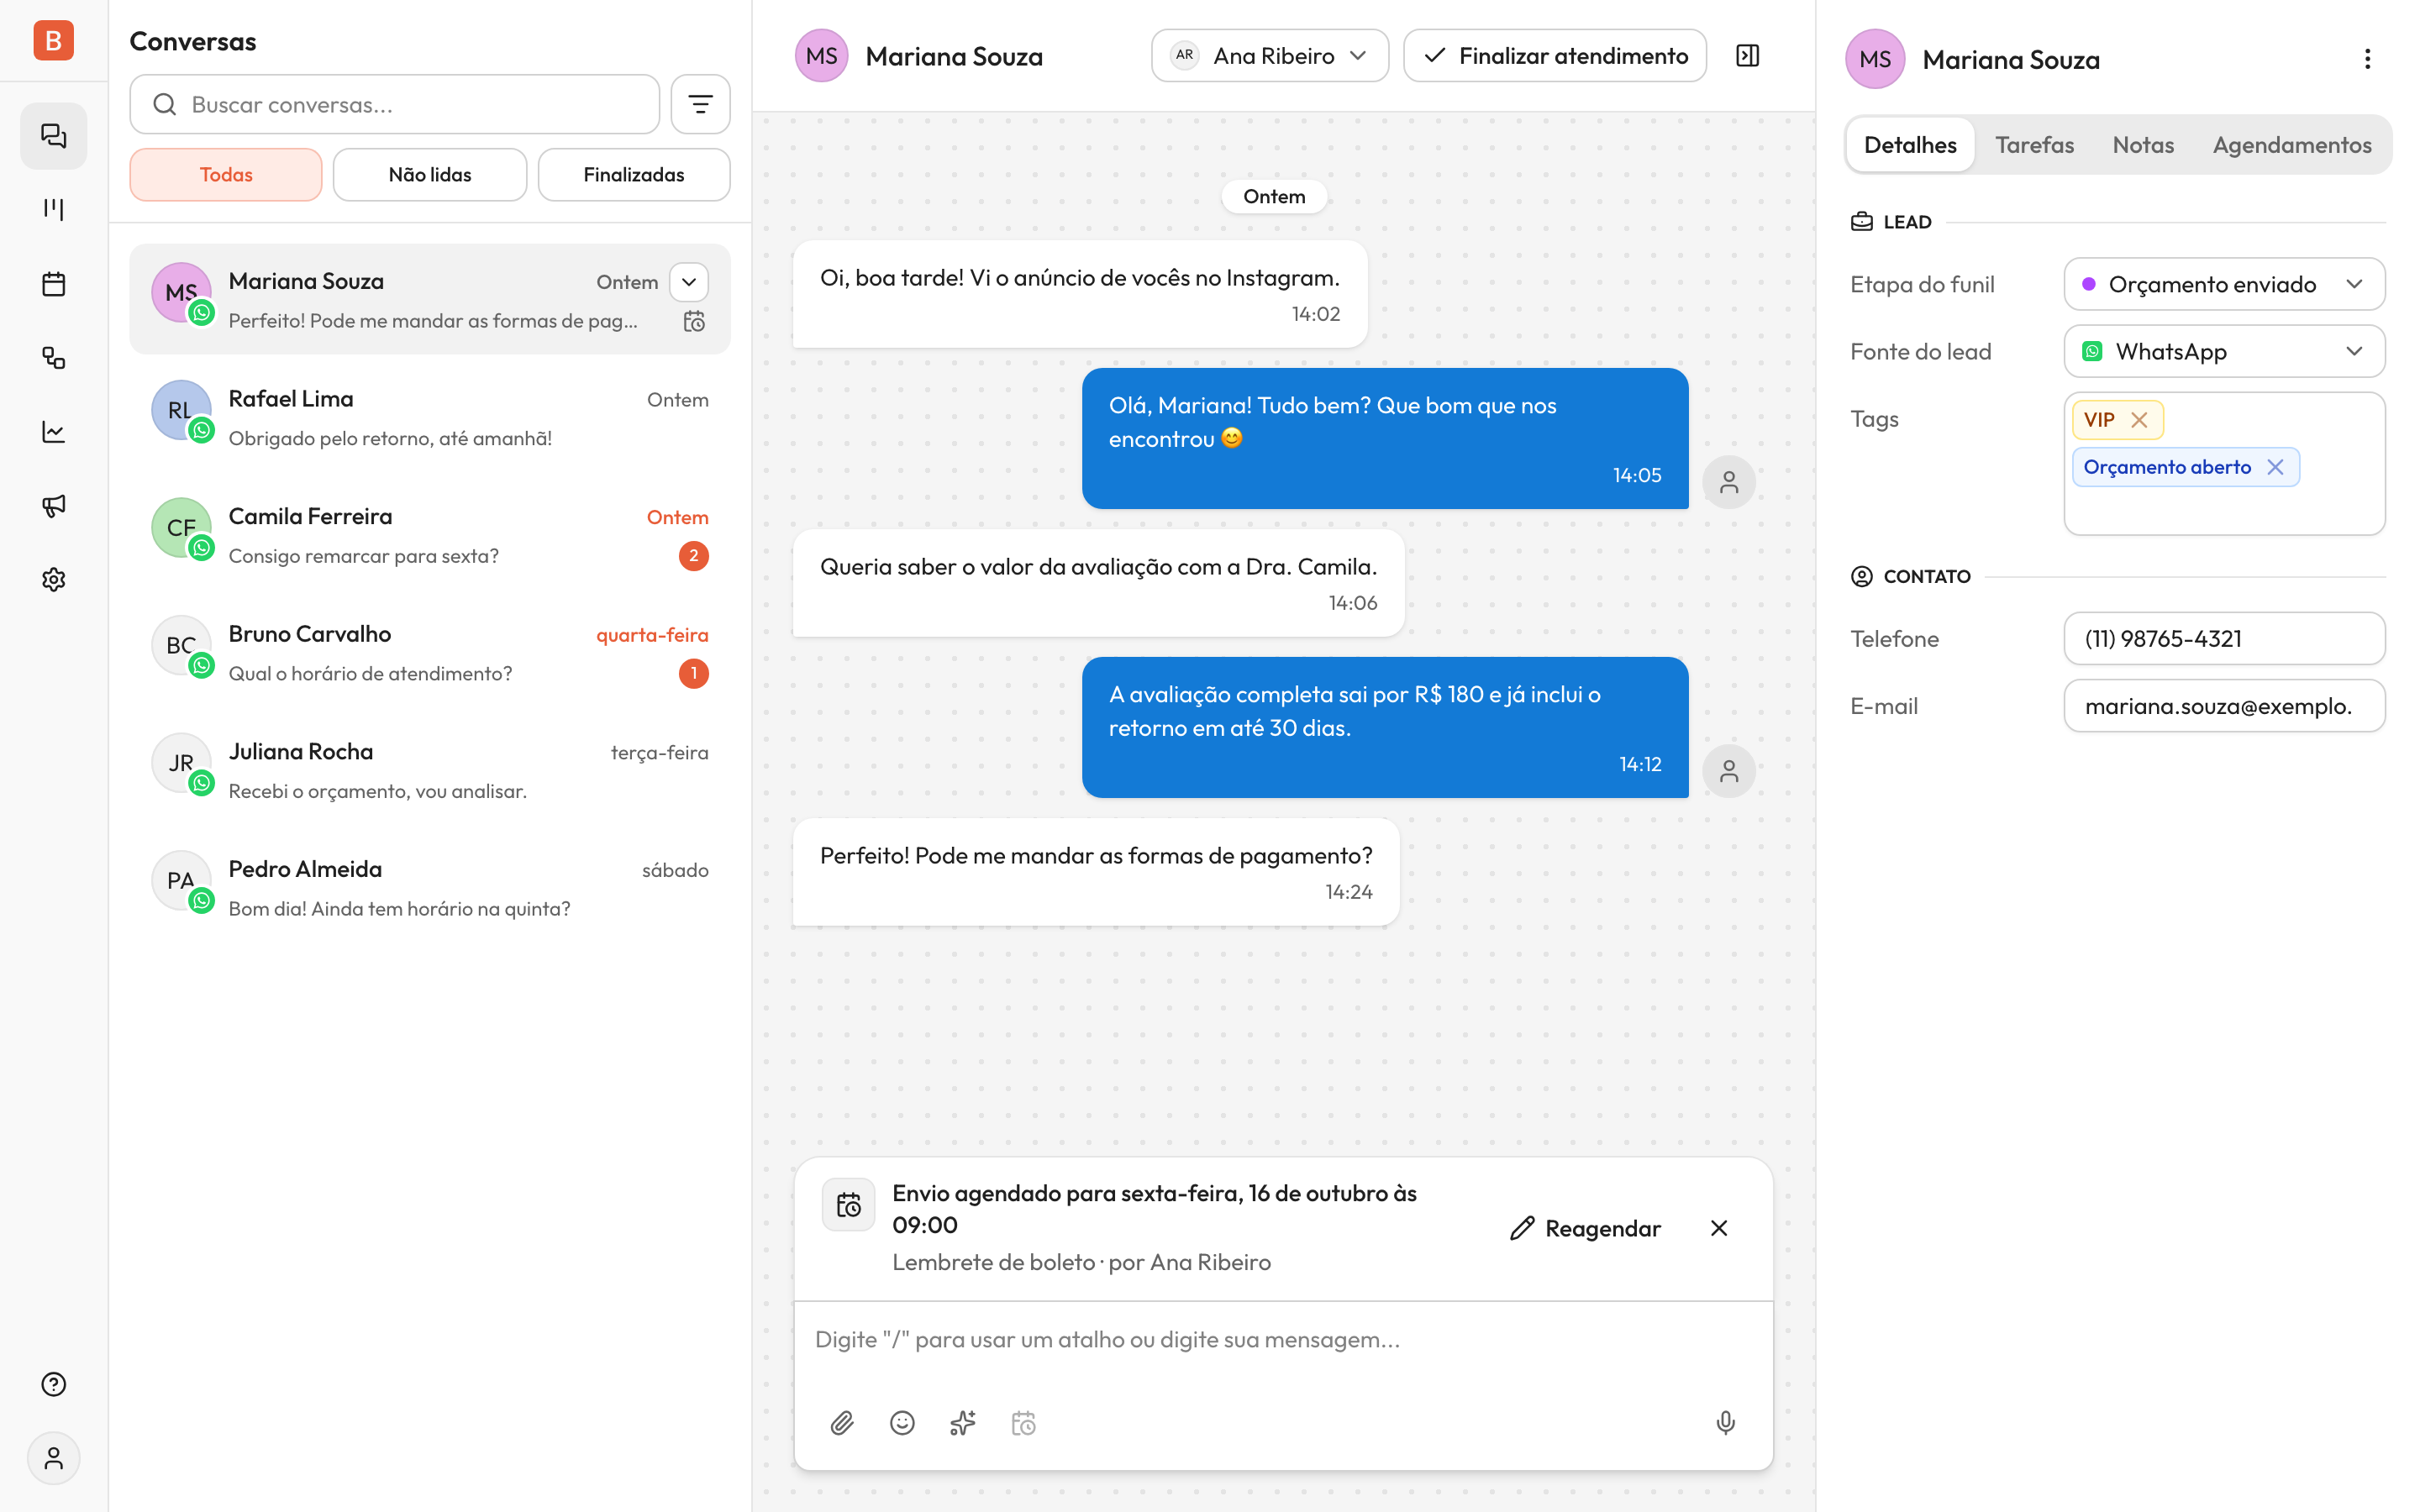Collapse the details side panel
Screen dimensions: 2420x1512
(1747, 56)
